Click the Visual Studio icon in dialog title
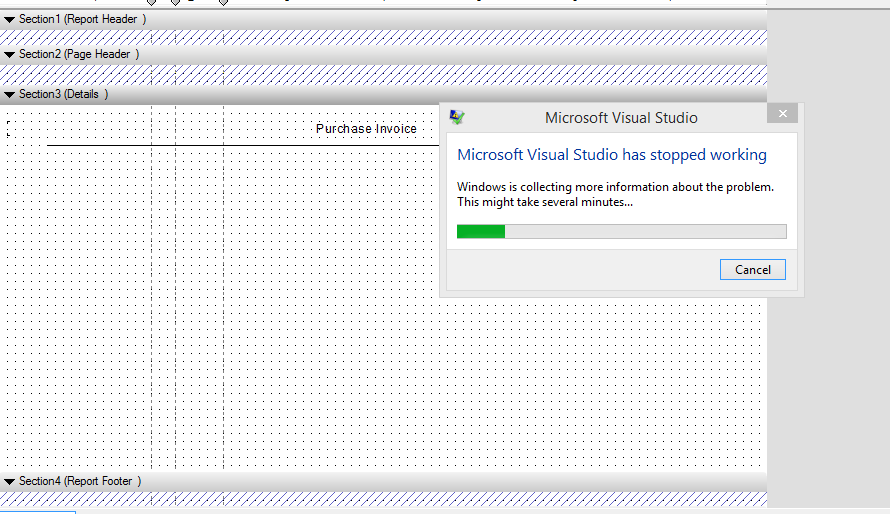This screenshot has width=890, height=514. 457,117
